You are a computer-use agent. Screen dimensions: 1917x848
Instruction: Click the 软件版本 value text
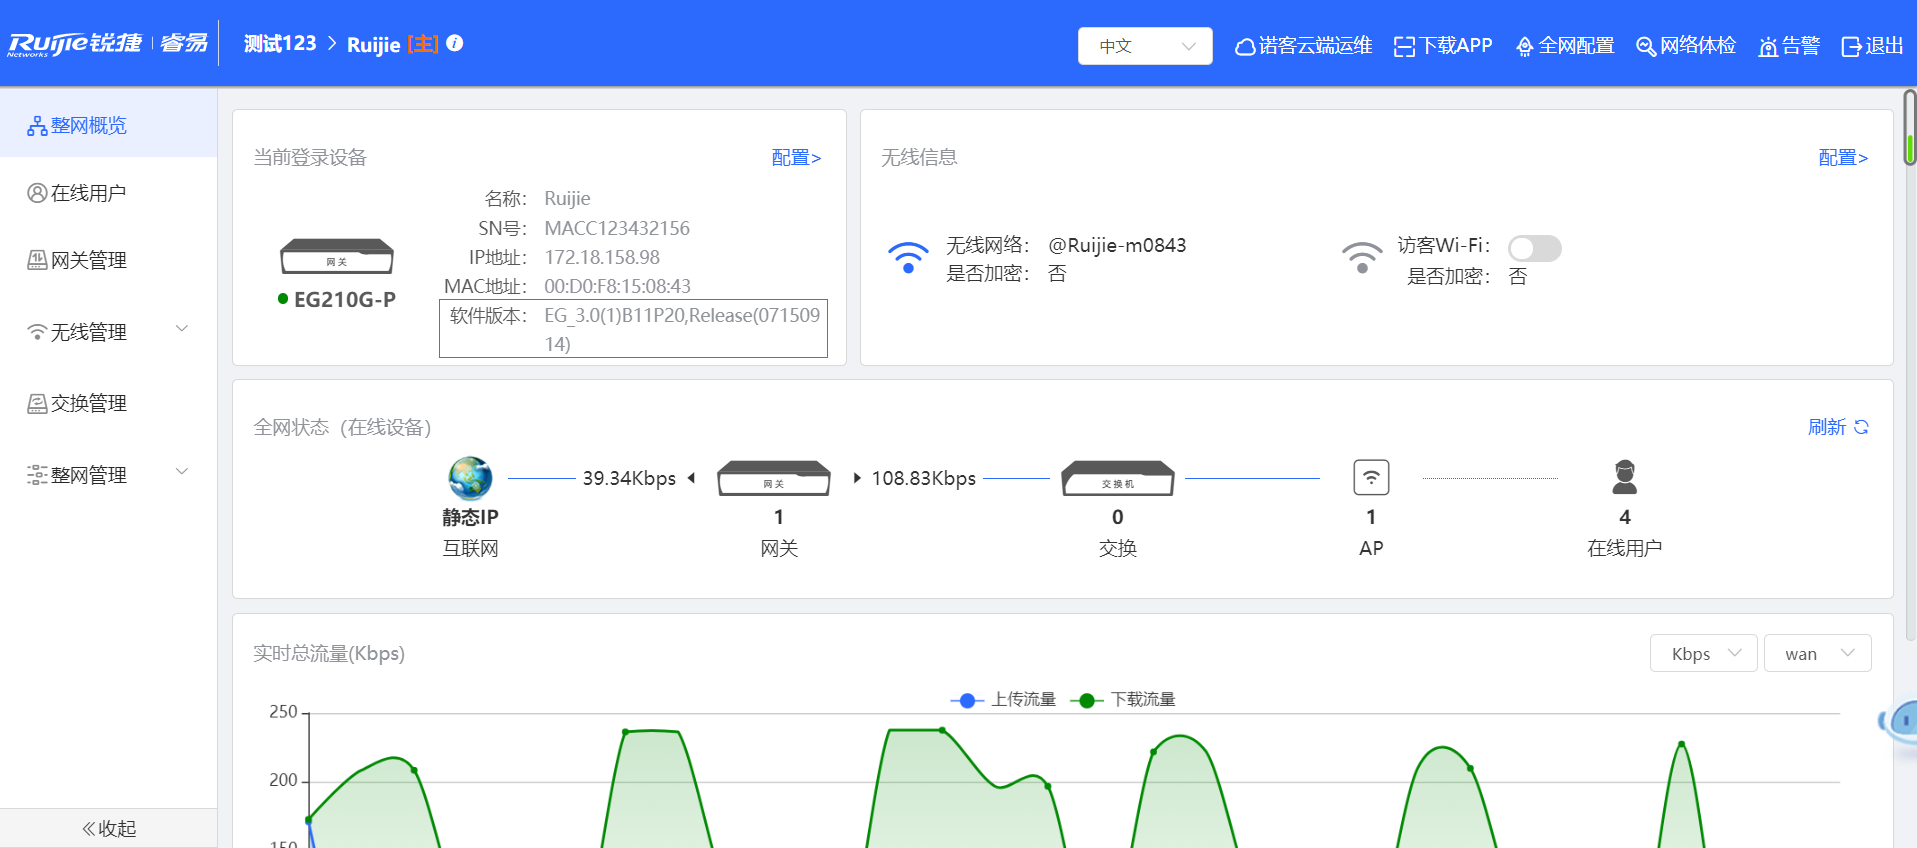click(682, 329)
